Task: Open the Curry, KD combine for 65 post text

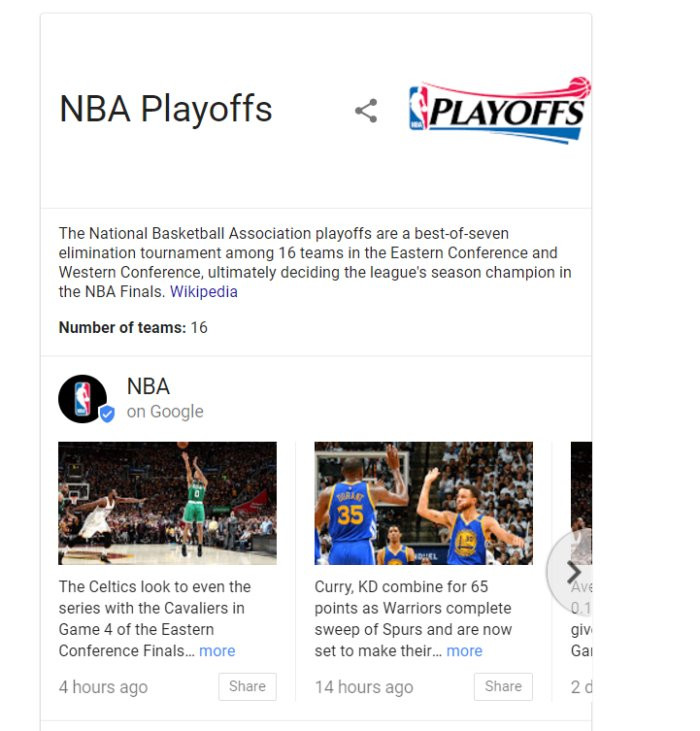Action: [x=413, y=618]
